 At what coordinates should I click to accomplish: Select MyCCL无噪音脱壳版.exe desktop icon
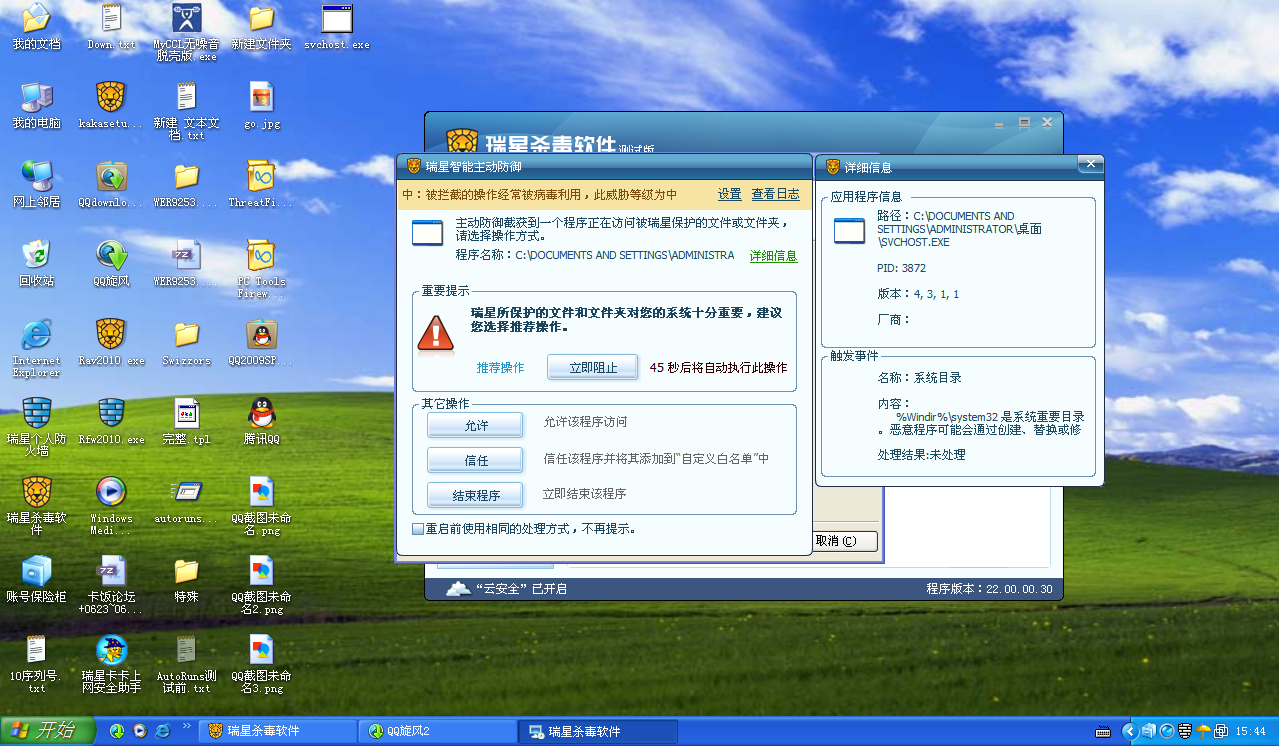click(186, 33)
